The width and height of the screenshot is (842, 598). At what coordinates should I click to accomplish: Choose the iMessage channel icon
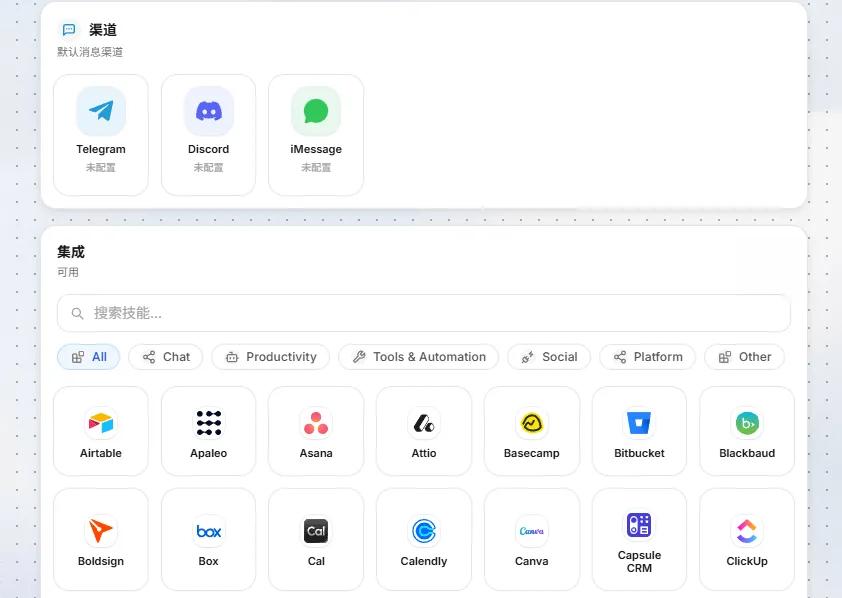tap(316, 111)
